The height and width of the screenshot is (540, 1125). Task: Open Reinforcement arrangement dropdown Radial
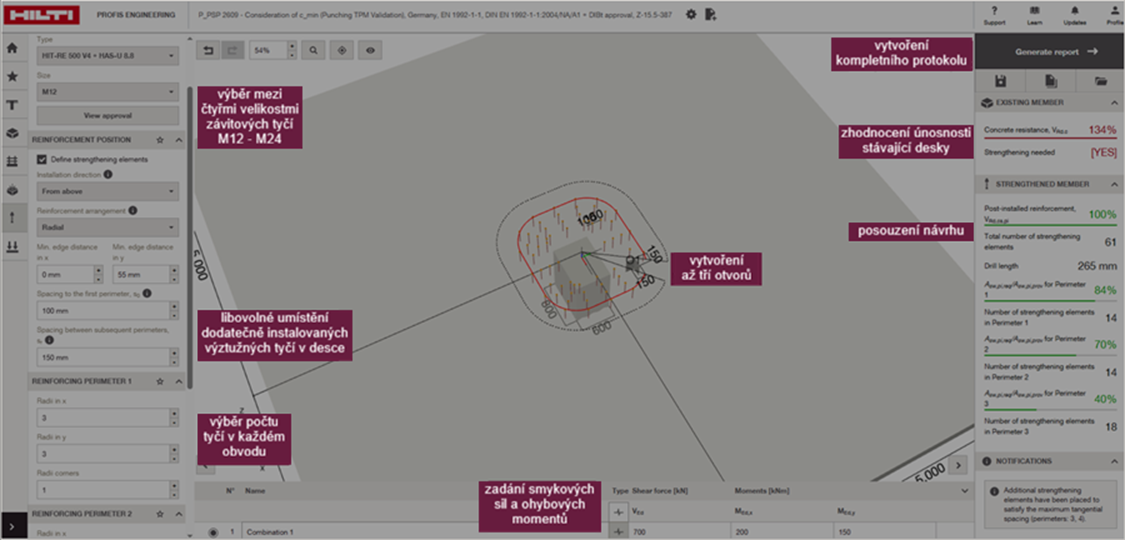point(108,227)
